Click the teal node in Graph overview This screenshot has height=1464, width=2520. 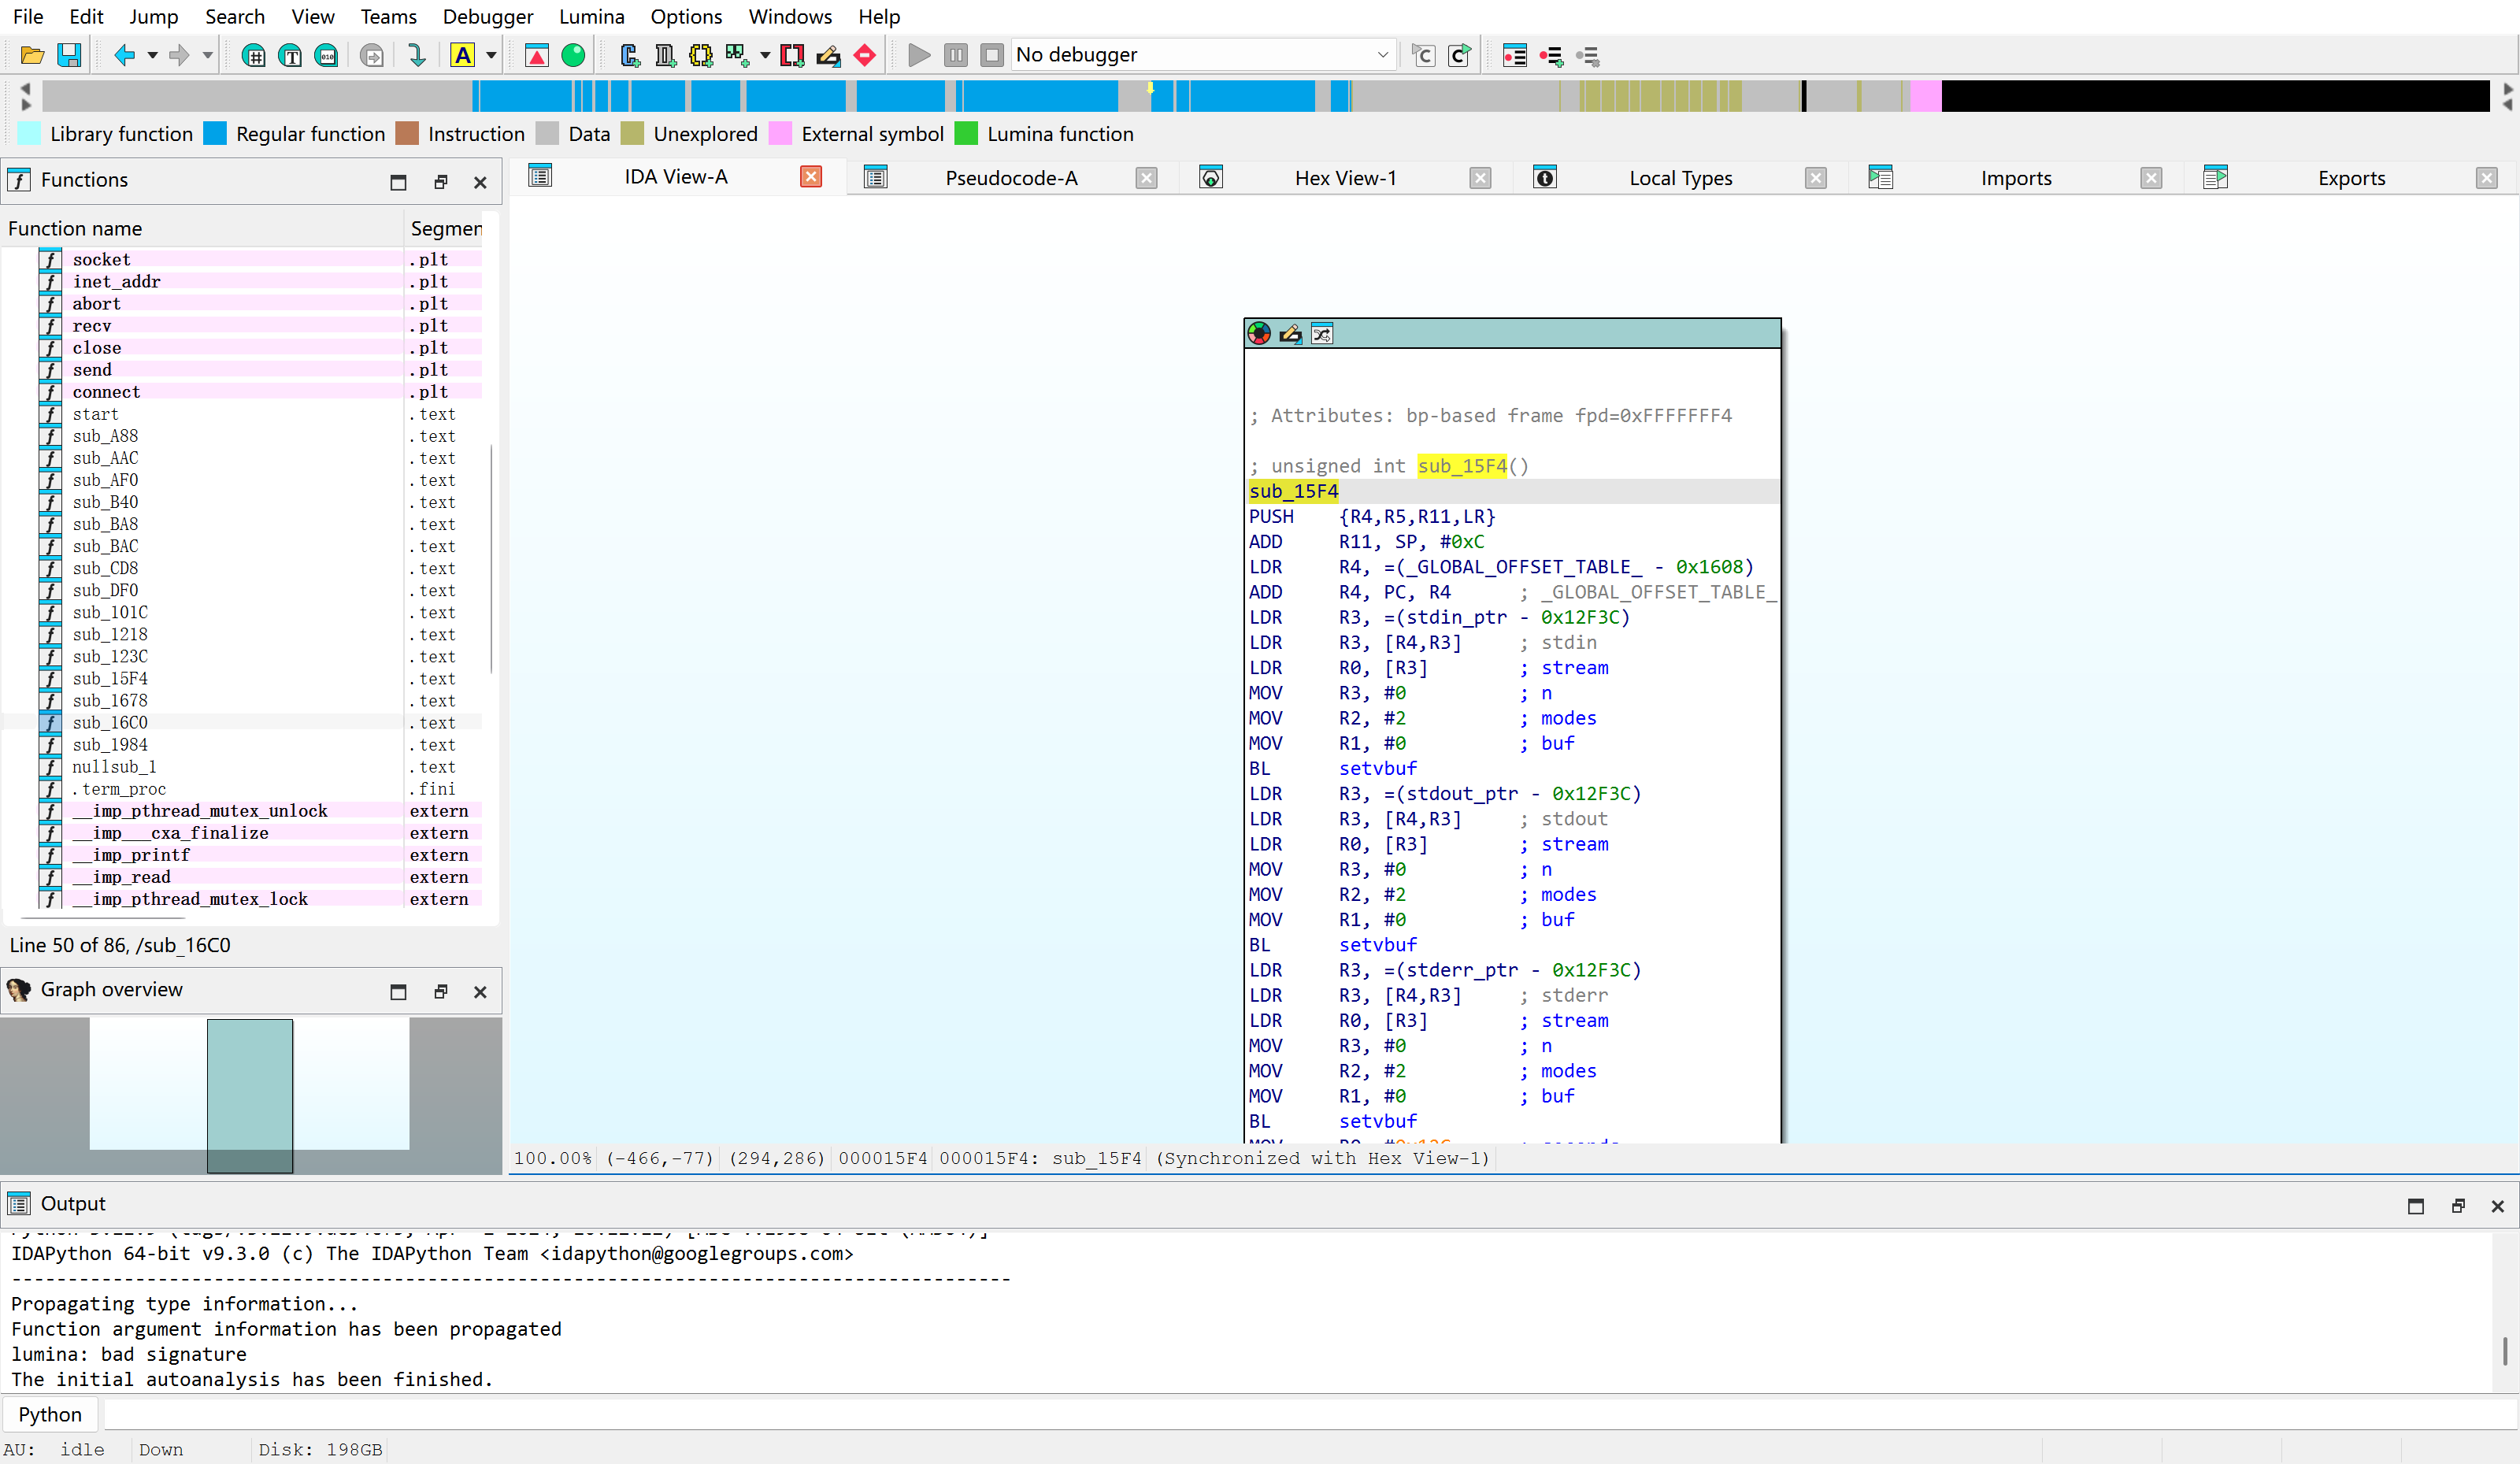pos(250,1095)
